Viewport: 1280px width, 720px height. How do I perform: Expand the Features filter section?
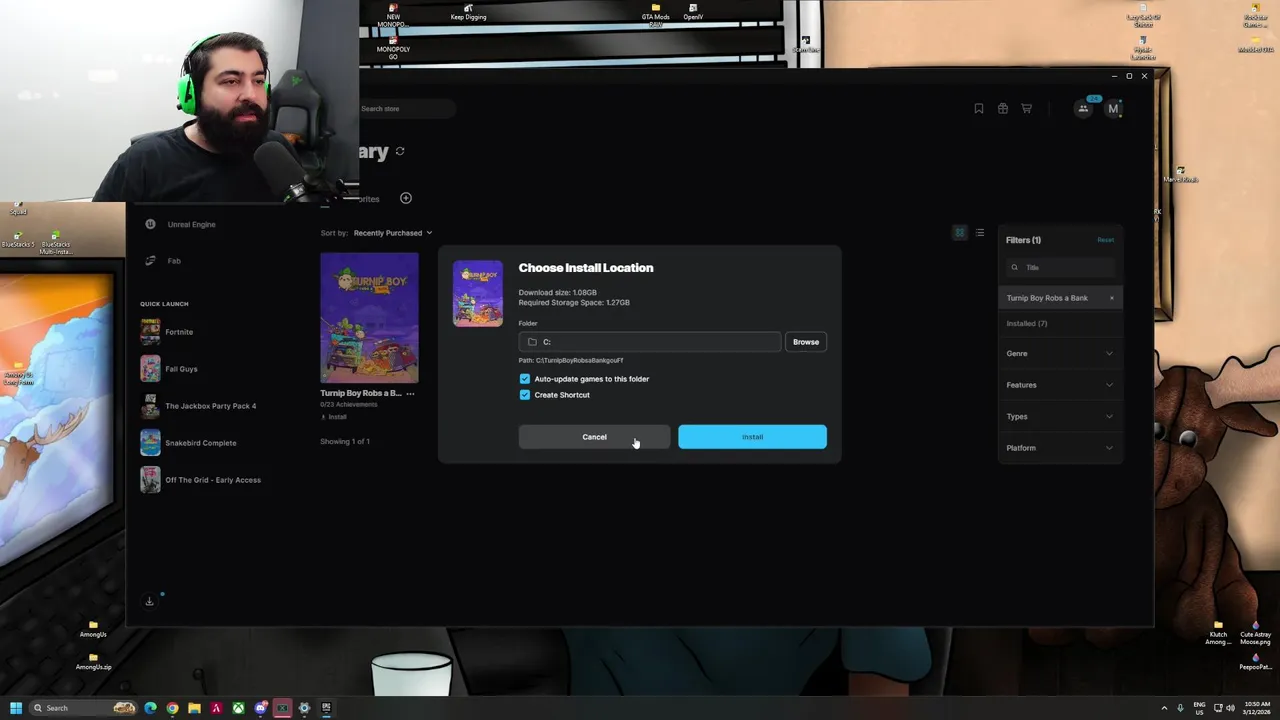click(x=1060, y=385)
